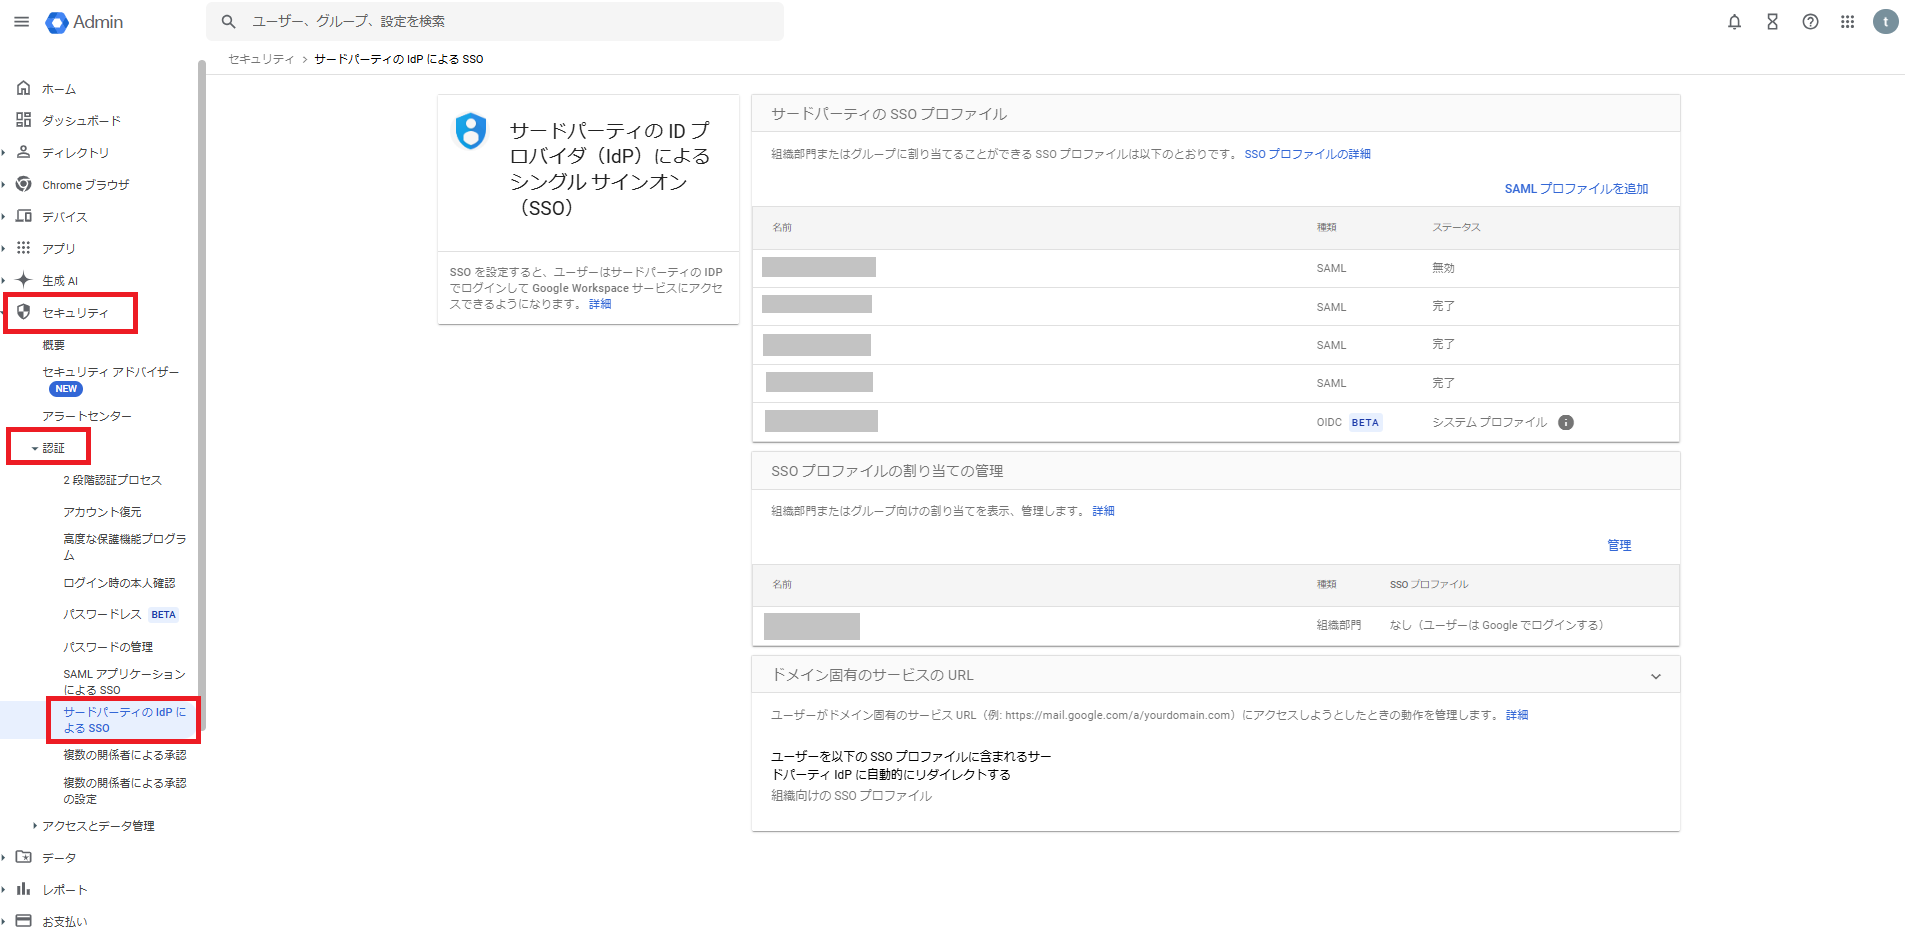Select 2 段階認証プロセス in sidebar
Image resolution: width=1905 pixels, height=930 pixels.
(112, 480)
